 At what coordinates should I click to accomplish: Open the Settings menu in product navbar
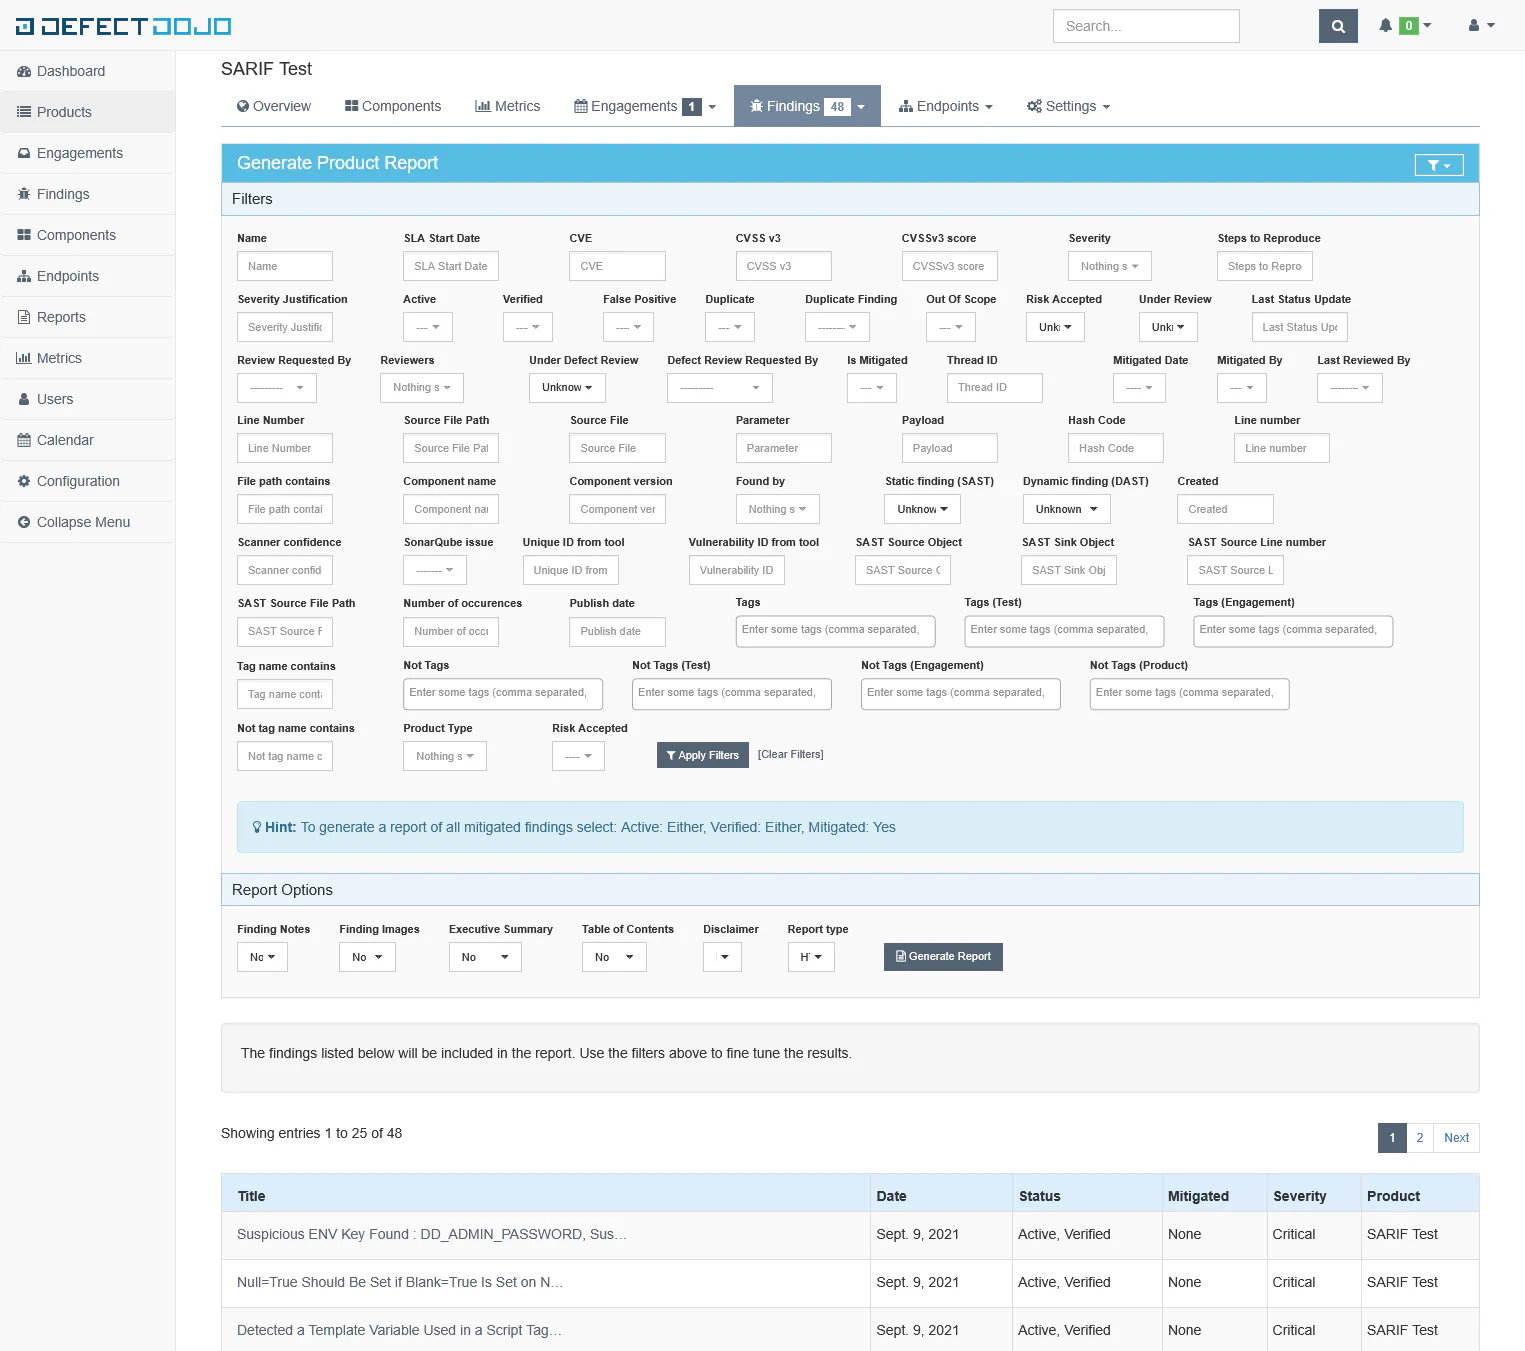click(x=1067, y=106)
